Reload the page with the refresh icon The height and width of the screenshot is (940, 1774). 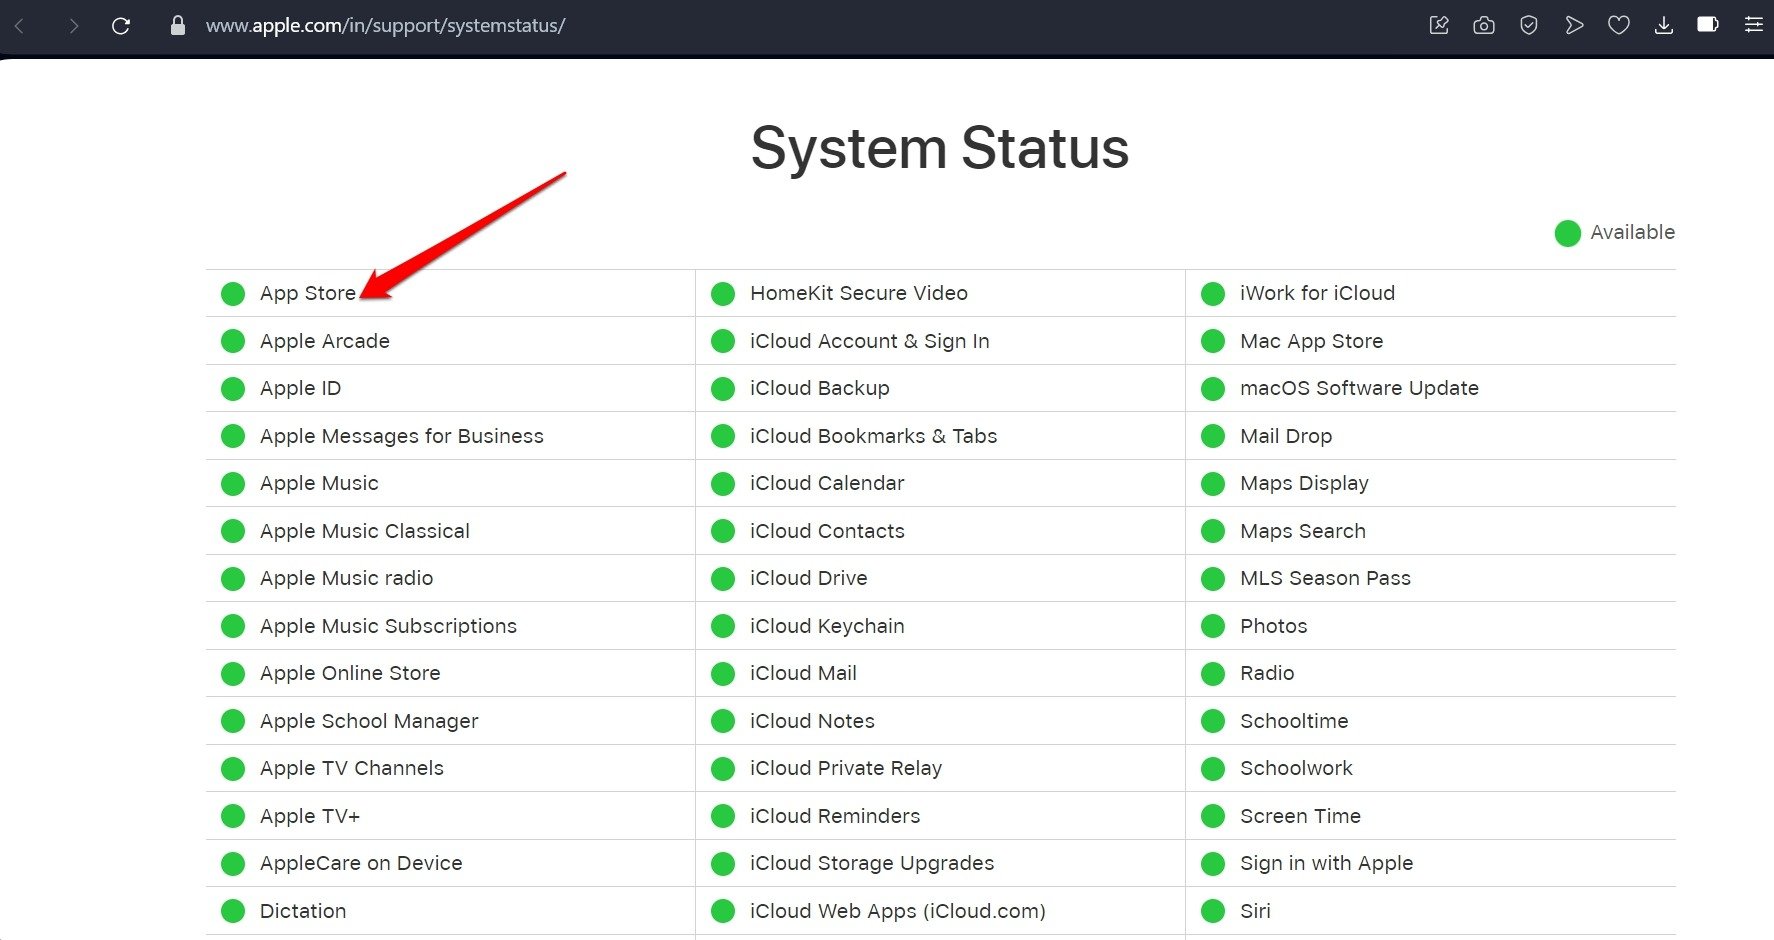pyautogui.click(x=121, y=26)
